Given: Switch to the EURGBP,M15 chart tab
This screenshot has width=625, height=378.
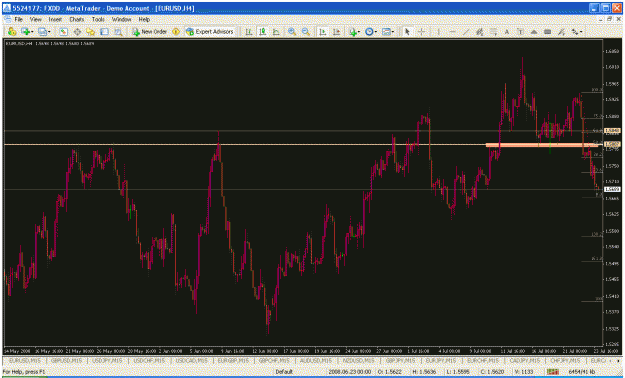Looking at the screenshot, I should tap(233, 360).
